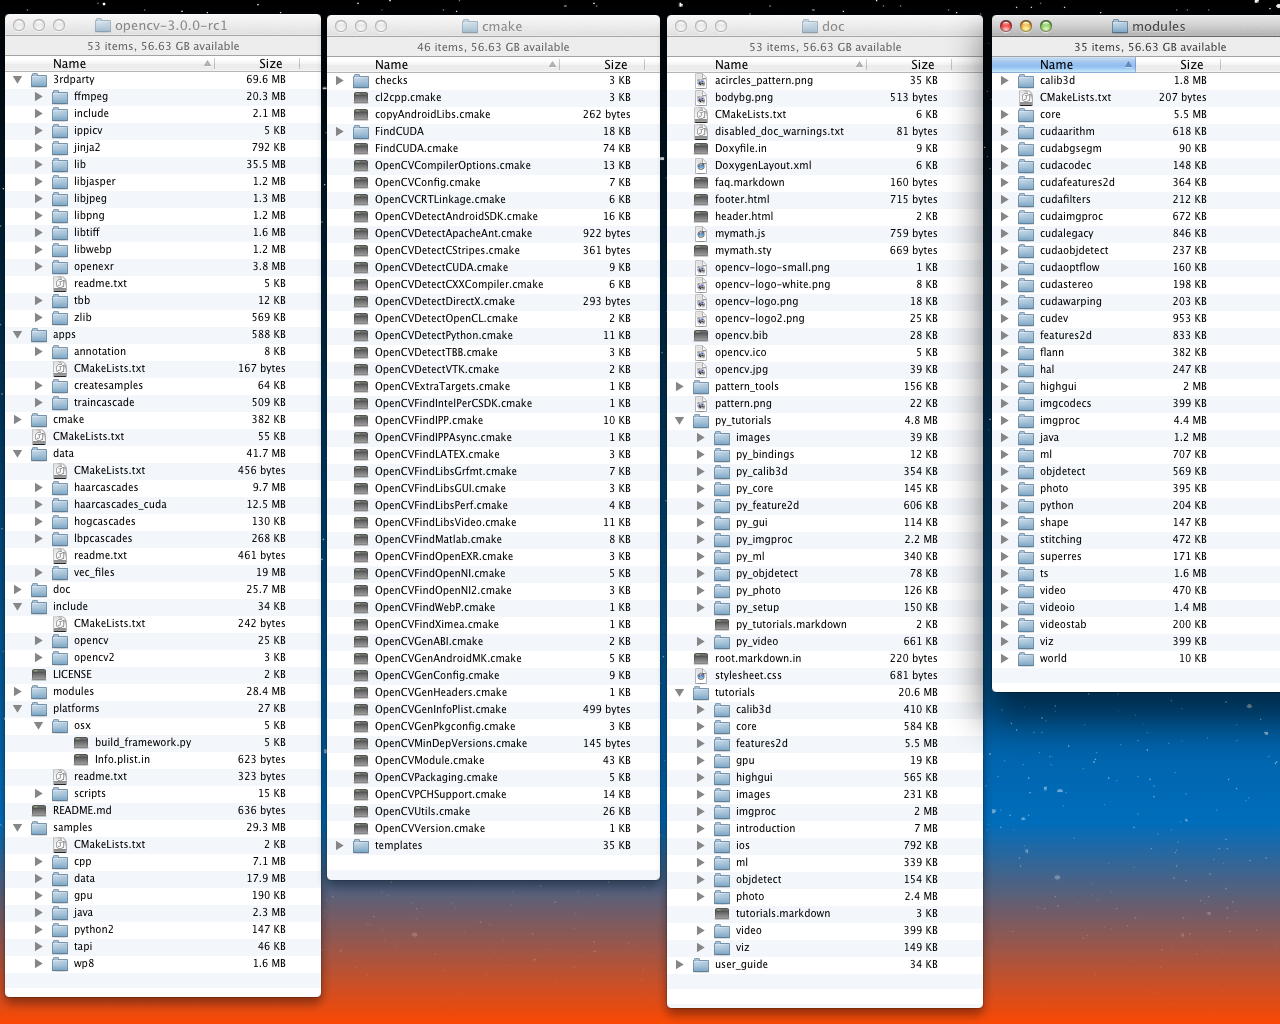Click the footer.html file icon

coord(701,200)
